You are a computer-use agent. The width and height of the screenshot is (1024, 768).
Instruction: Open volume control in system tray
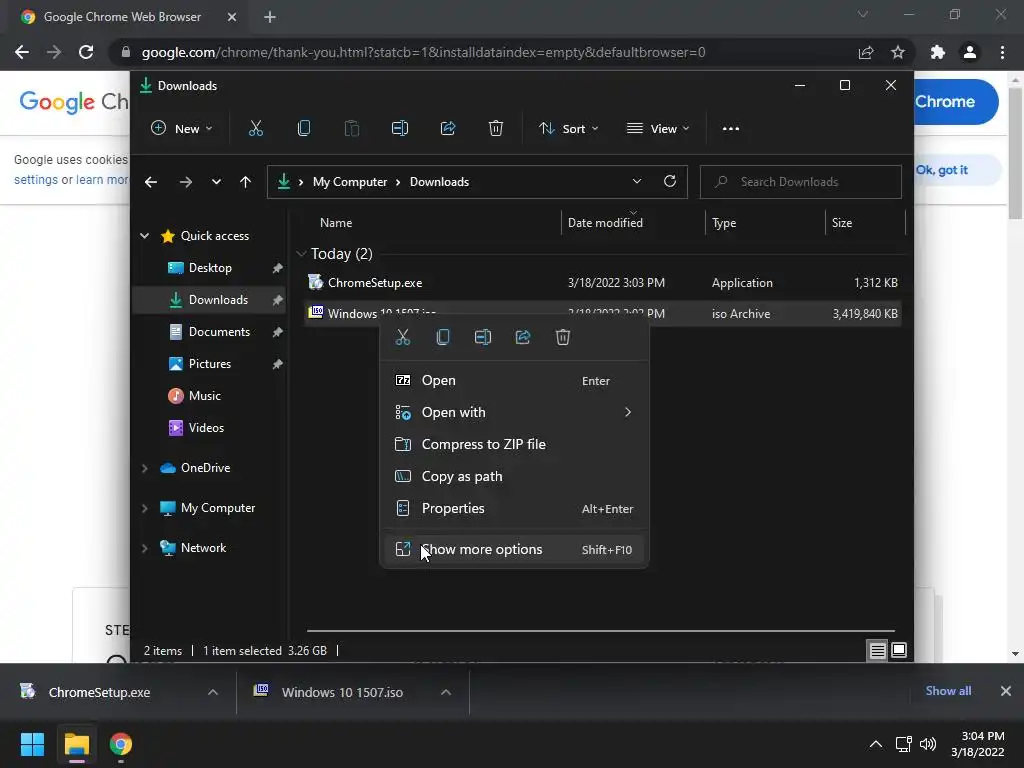coord(927,744)
